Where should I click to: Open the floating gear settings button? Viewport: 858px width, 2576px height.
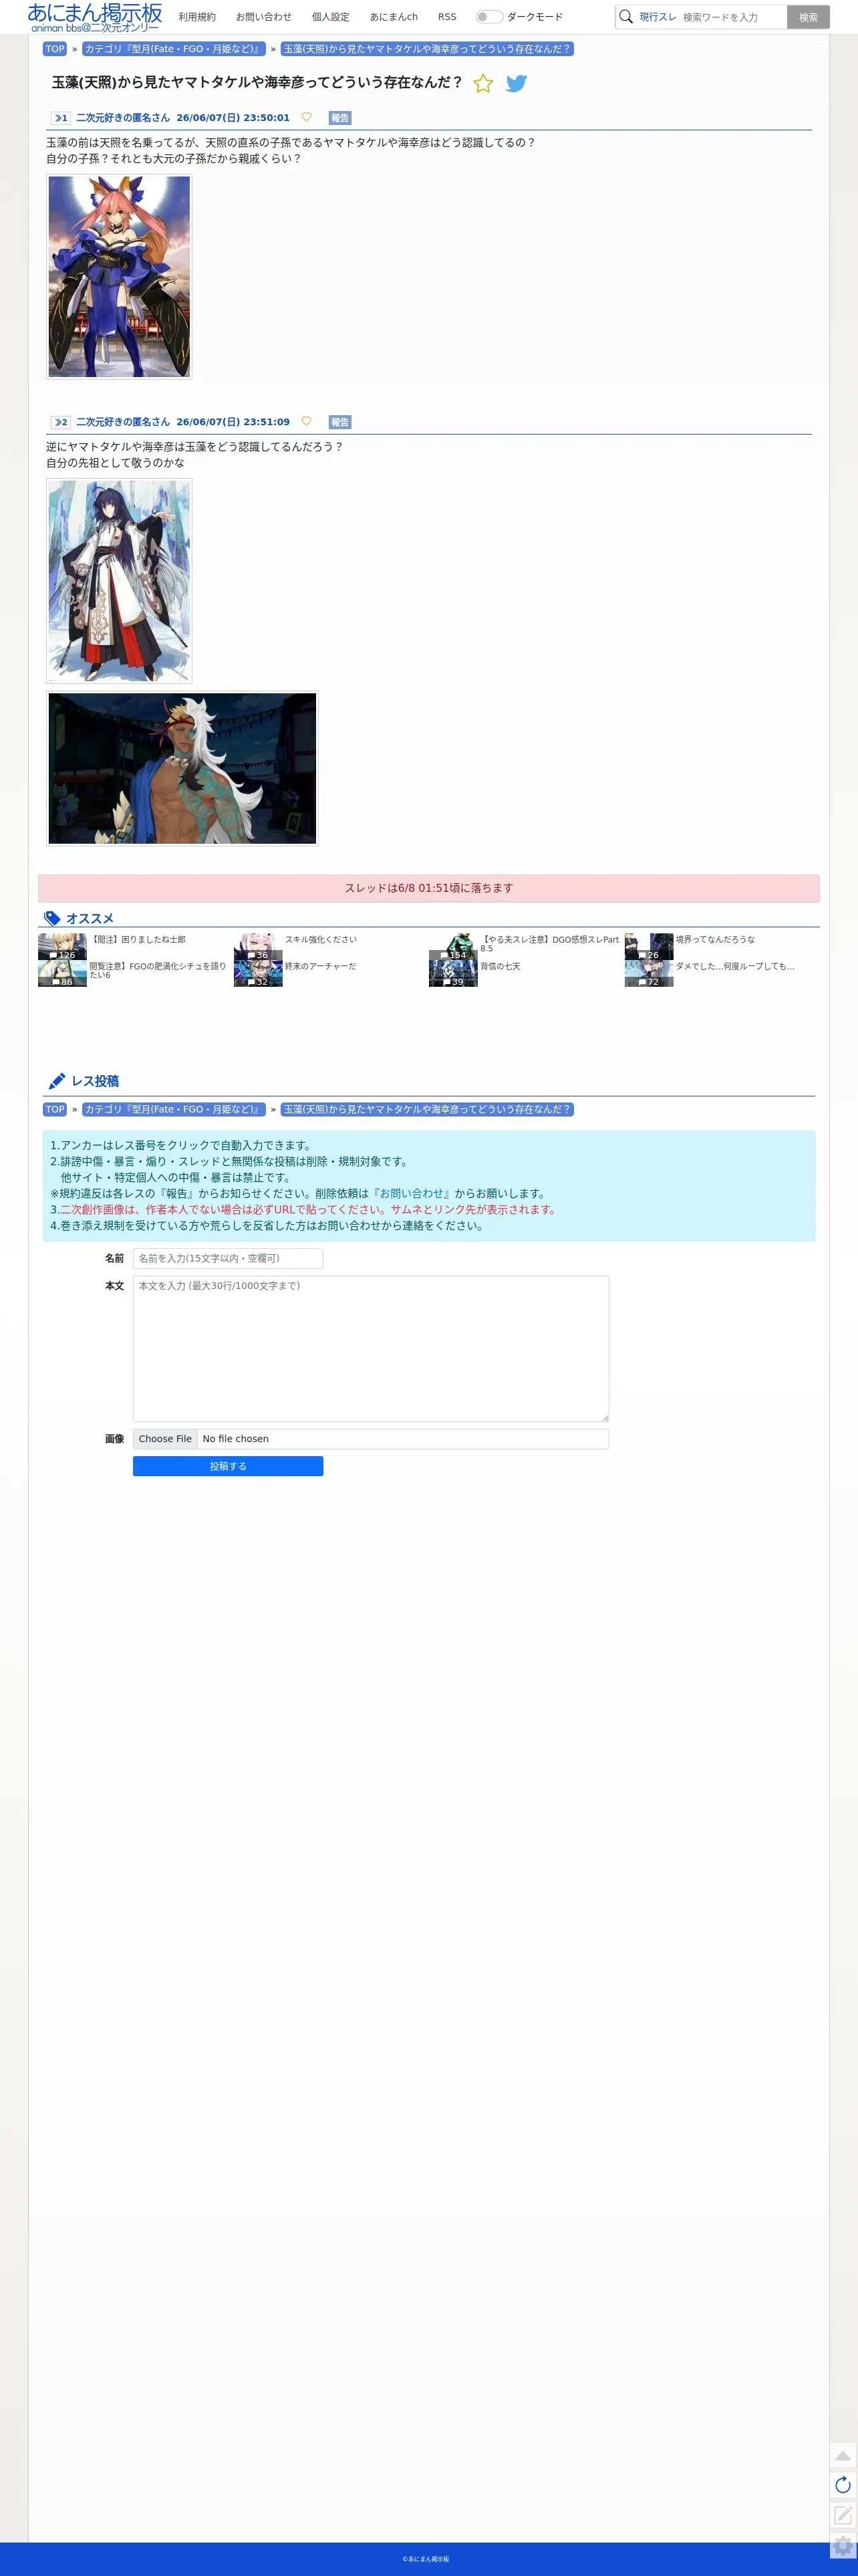click(843, 2546)
